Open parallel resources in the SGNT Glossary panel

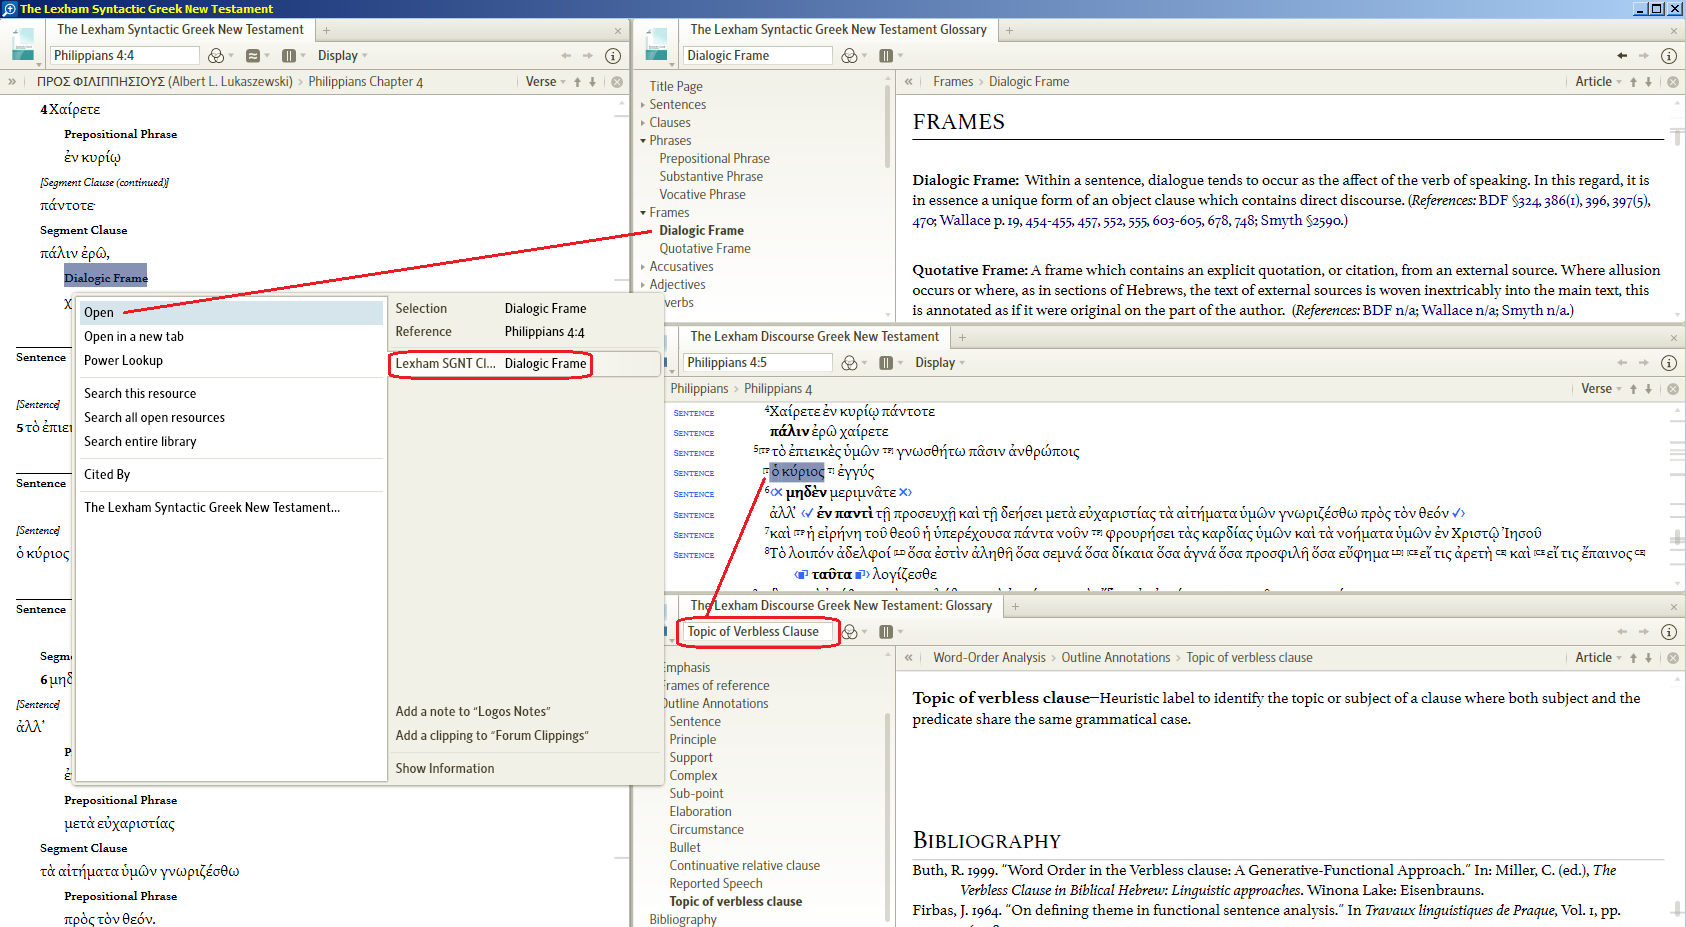pos(885,56)
